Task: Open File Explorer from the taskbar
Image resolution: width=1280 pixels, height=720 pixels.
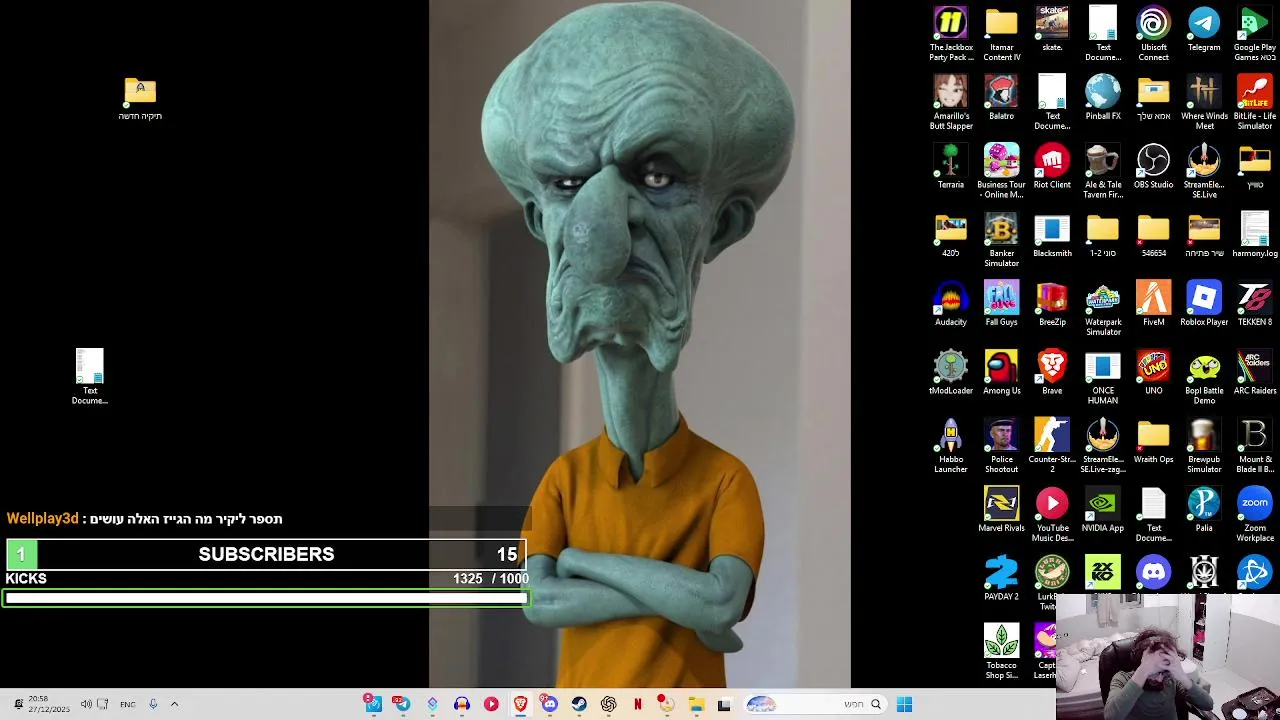Action: (696, 704)
